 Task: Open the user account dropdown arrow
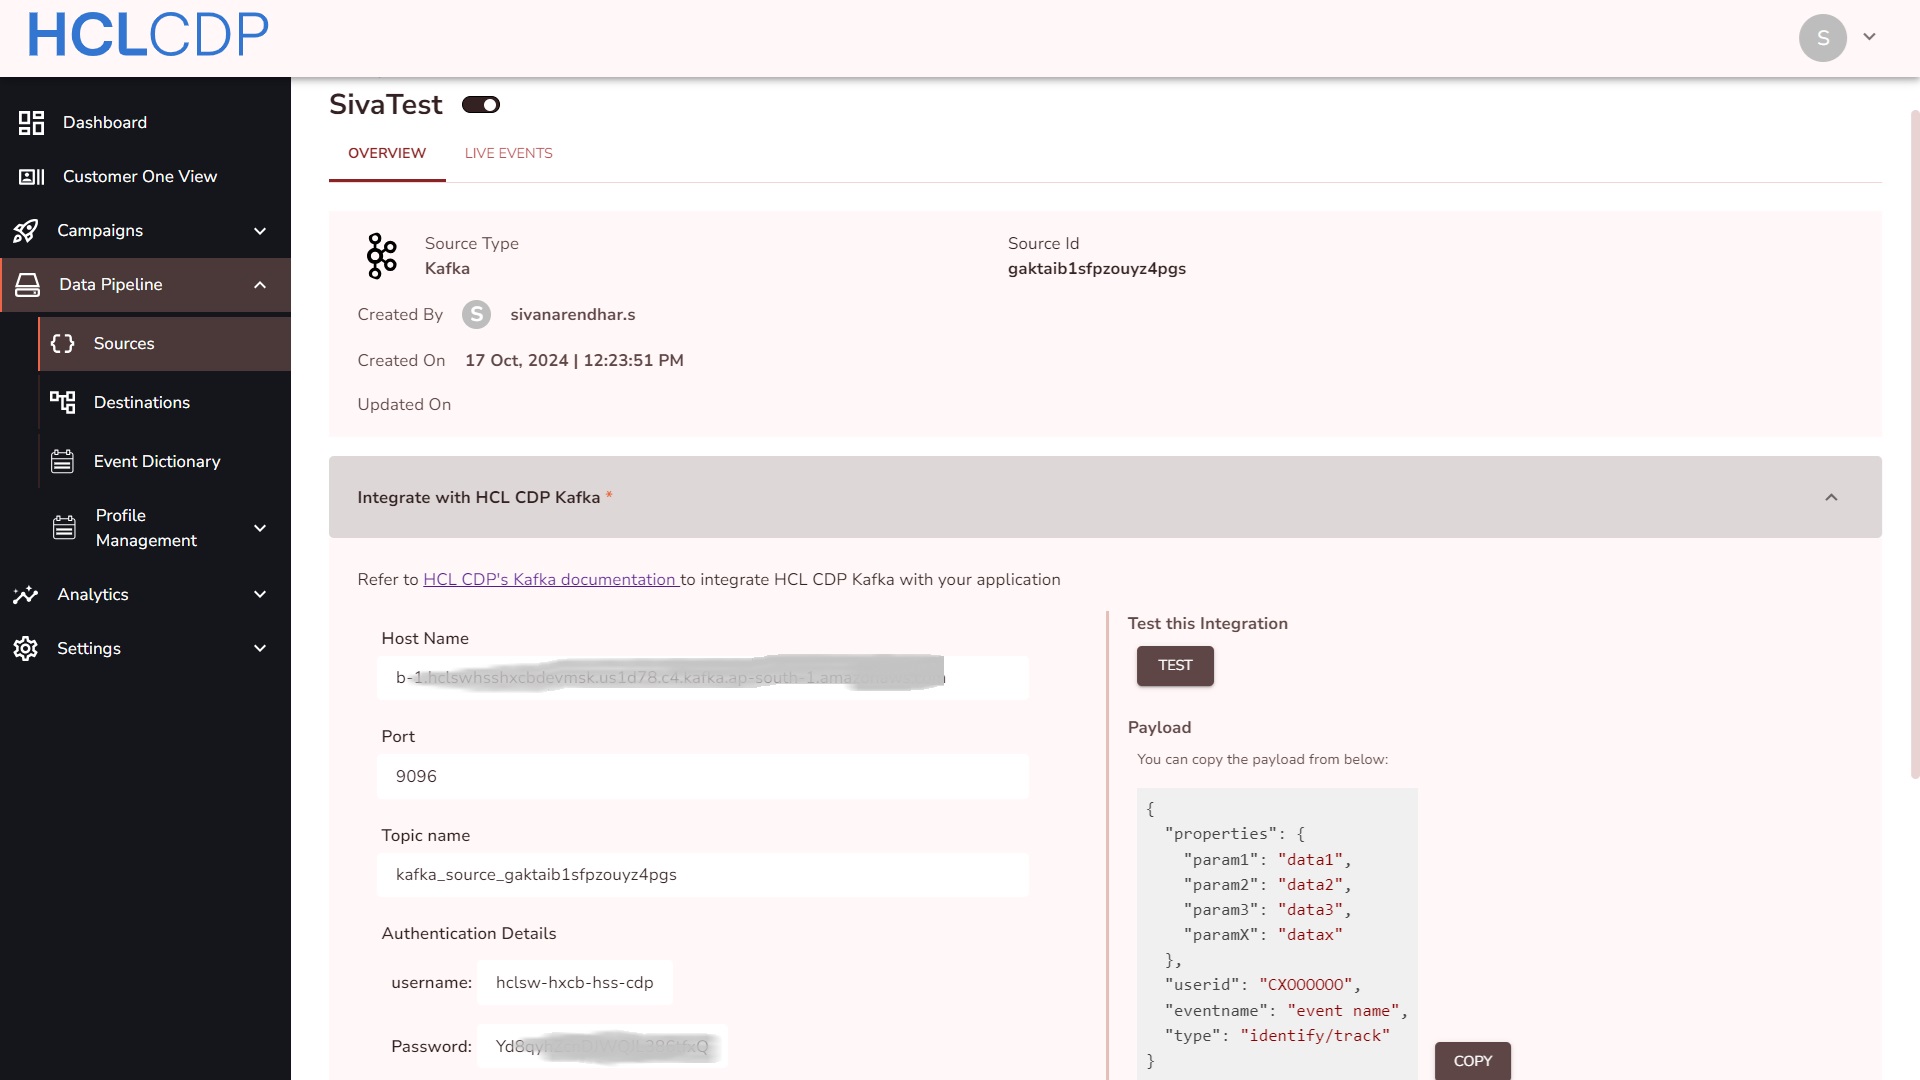(x=1869, y=37)
